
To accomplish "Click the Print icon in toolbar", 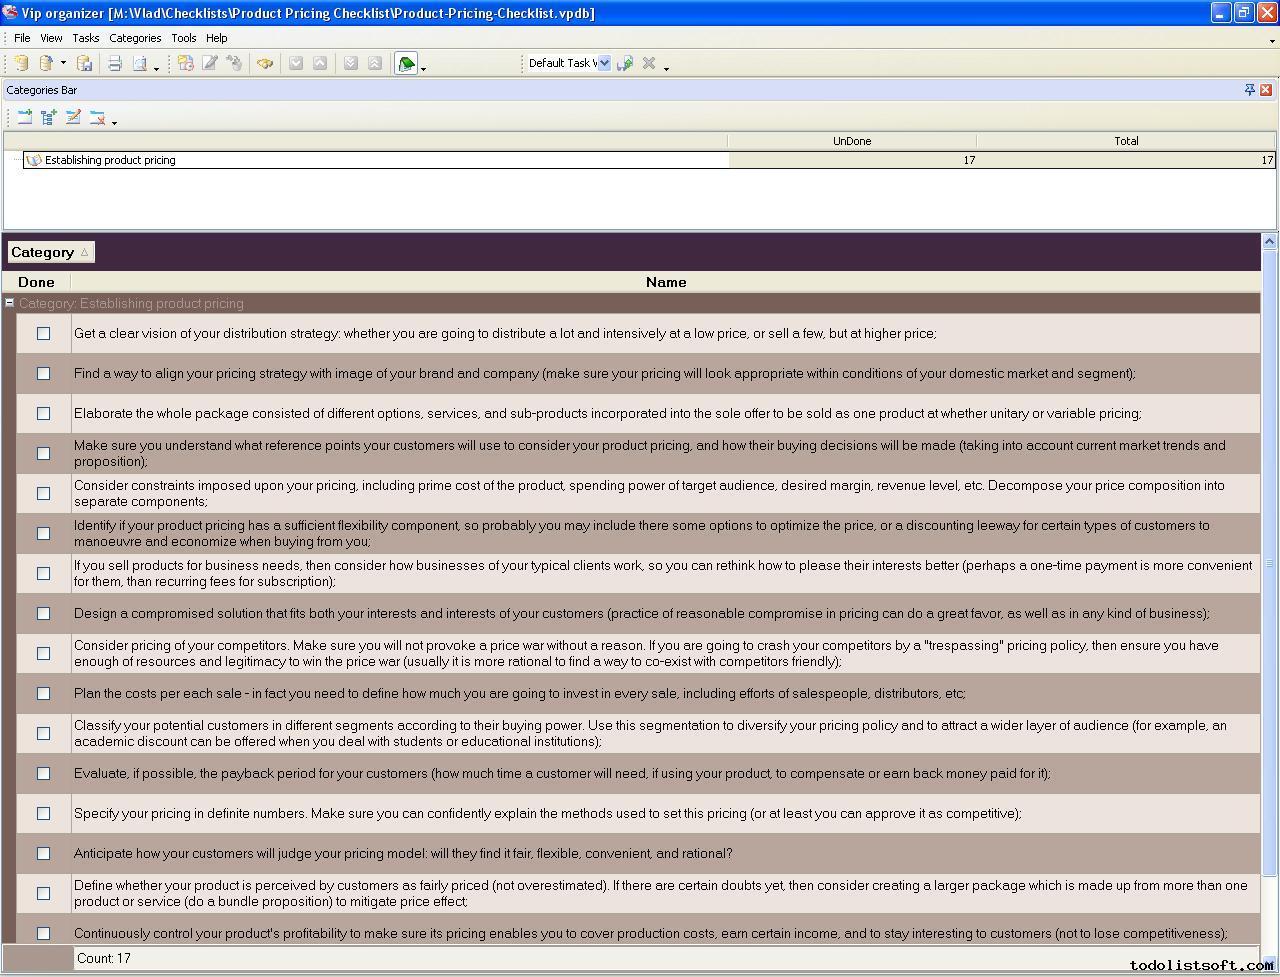I will 115,63.
